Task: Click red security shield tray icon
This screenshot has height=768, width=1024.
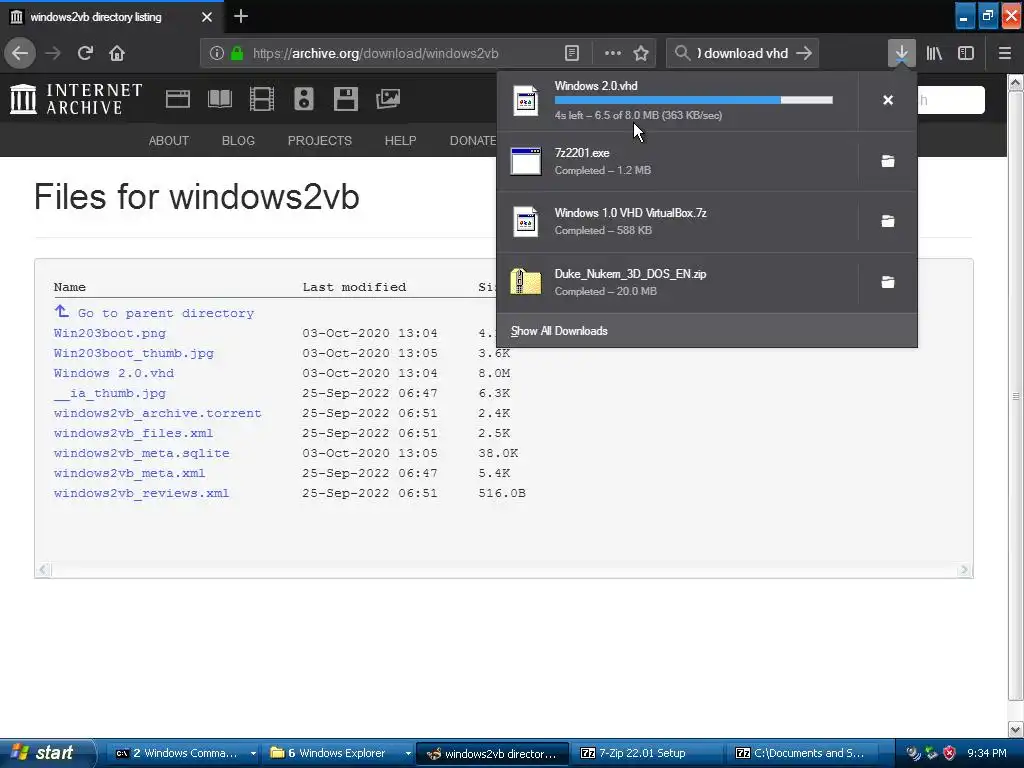Action: tap(950, 753)
